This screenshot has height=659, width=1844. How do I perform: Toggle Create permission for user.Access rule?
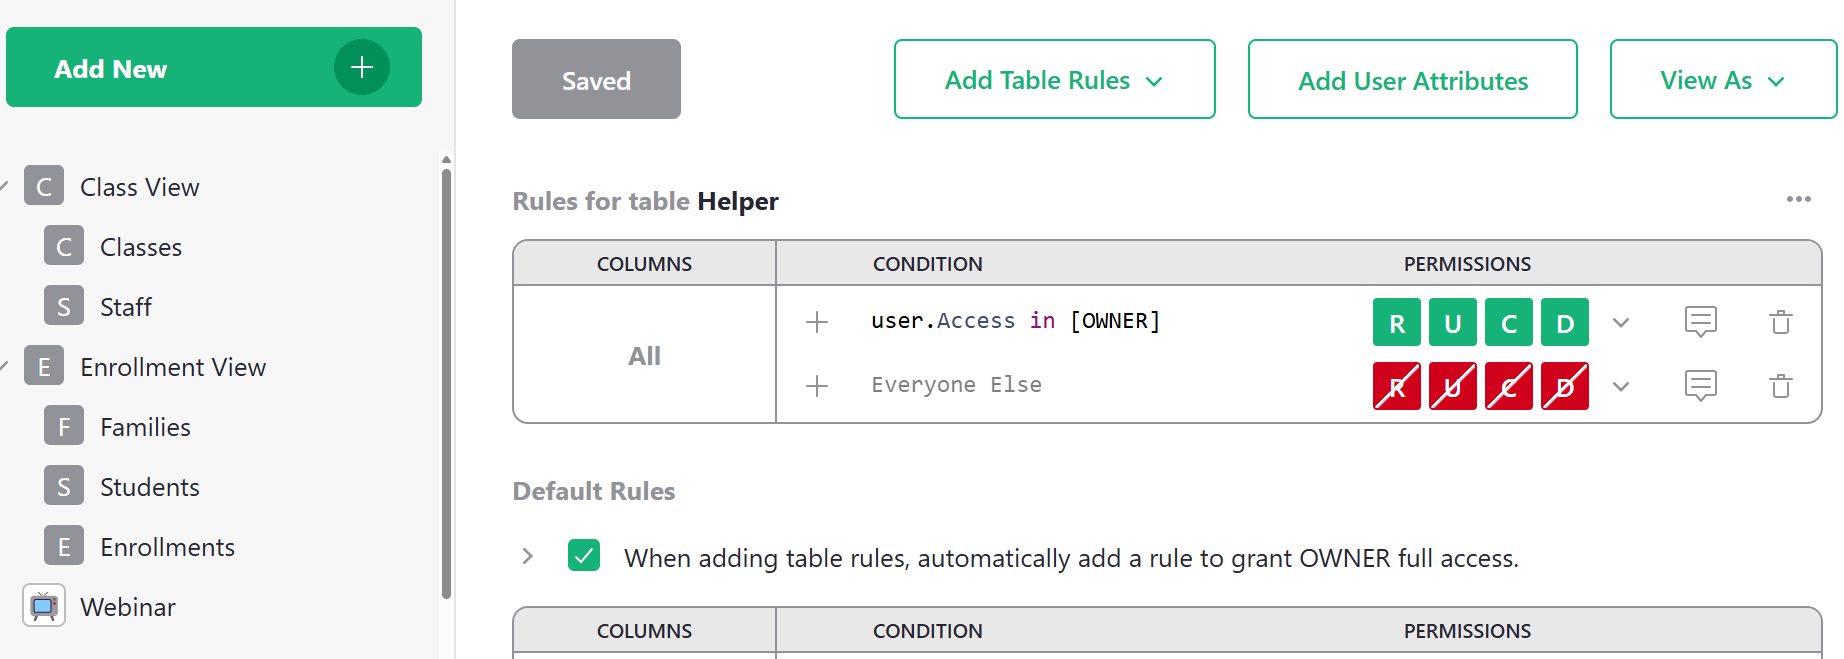1509,322
